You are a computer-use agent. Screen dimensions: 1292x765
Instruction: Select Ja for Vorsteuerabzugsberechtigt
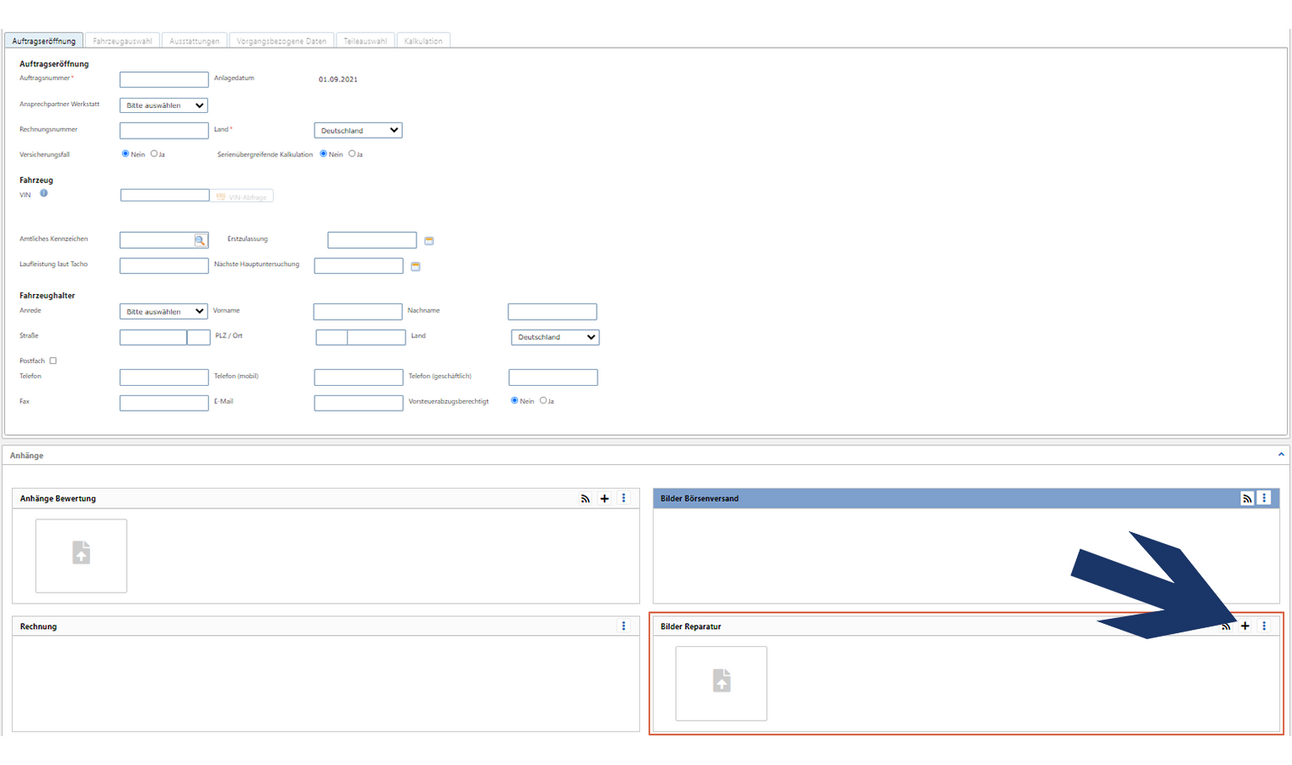click(543, 401)
